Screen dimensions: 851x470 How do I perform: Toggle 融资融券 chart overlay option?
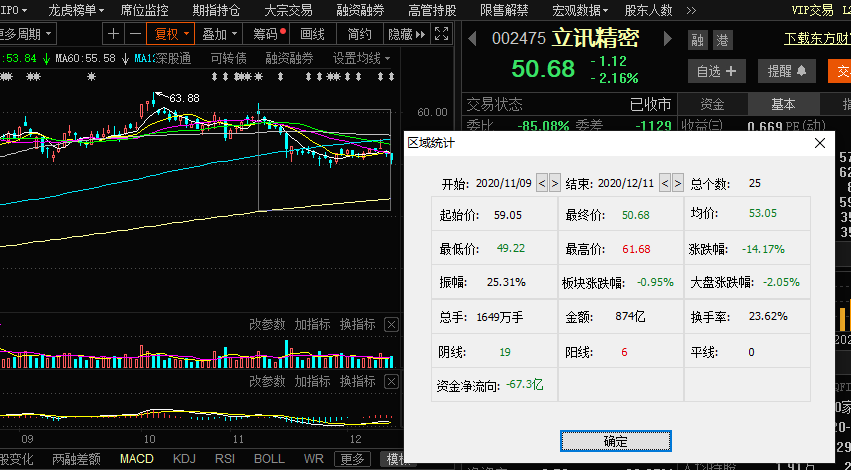coord(289,58)
